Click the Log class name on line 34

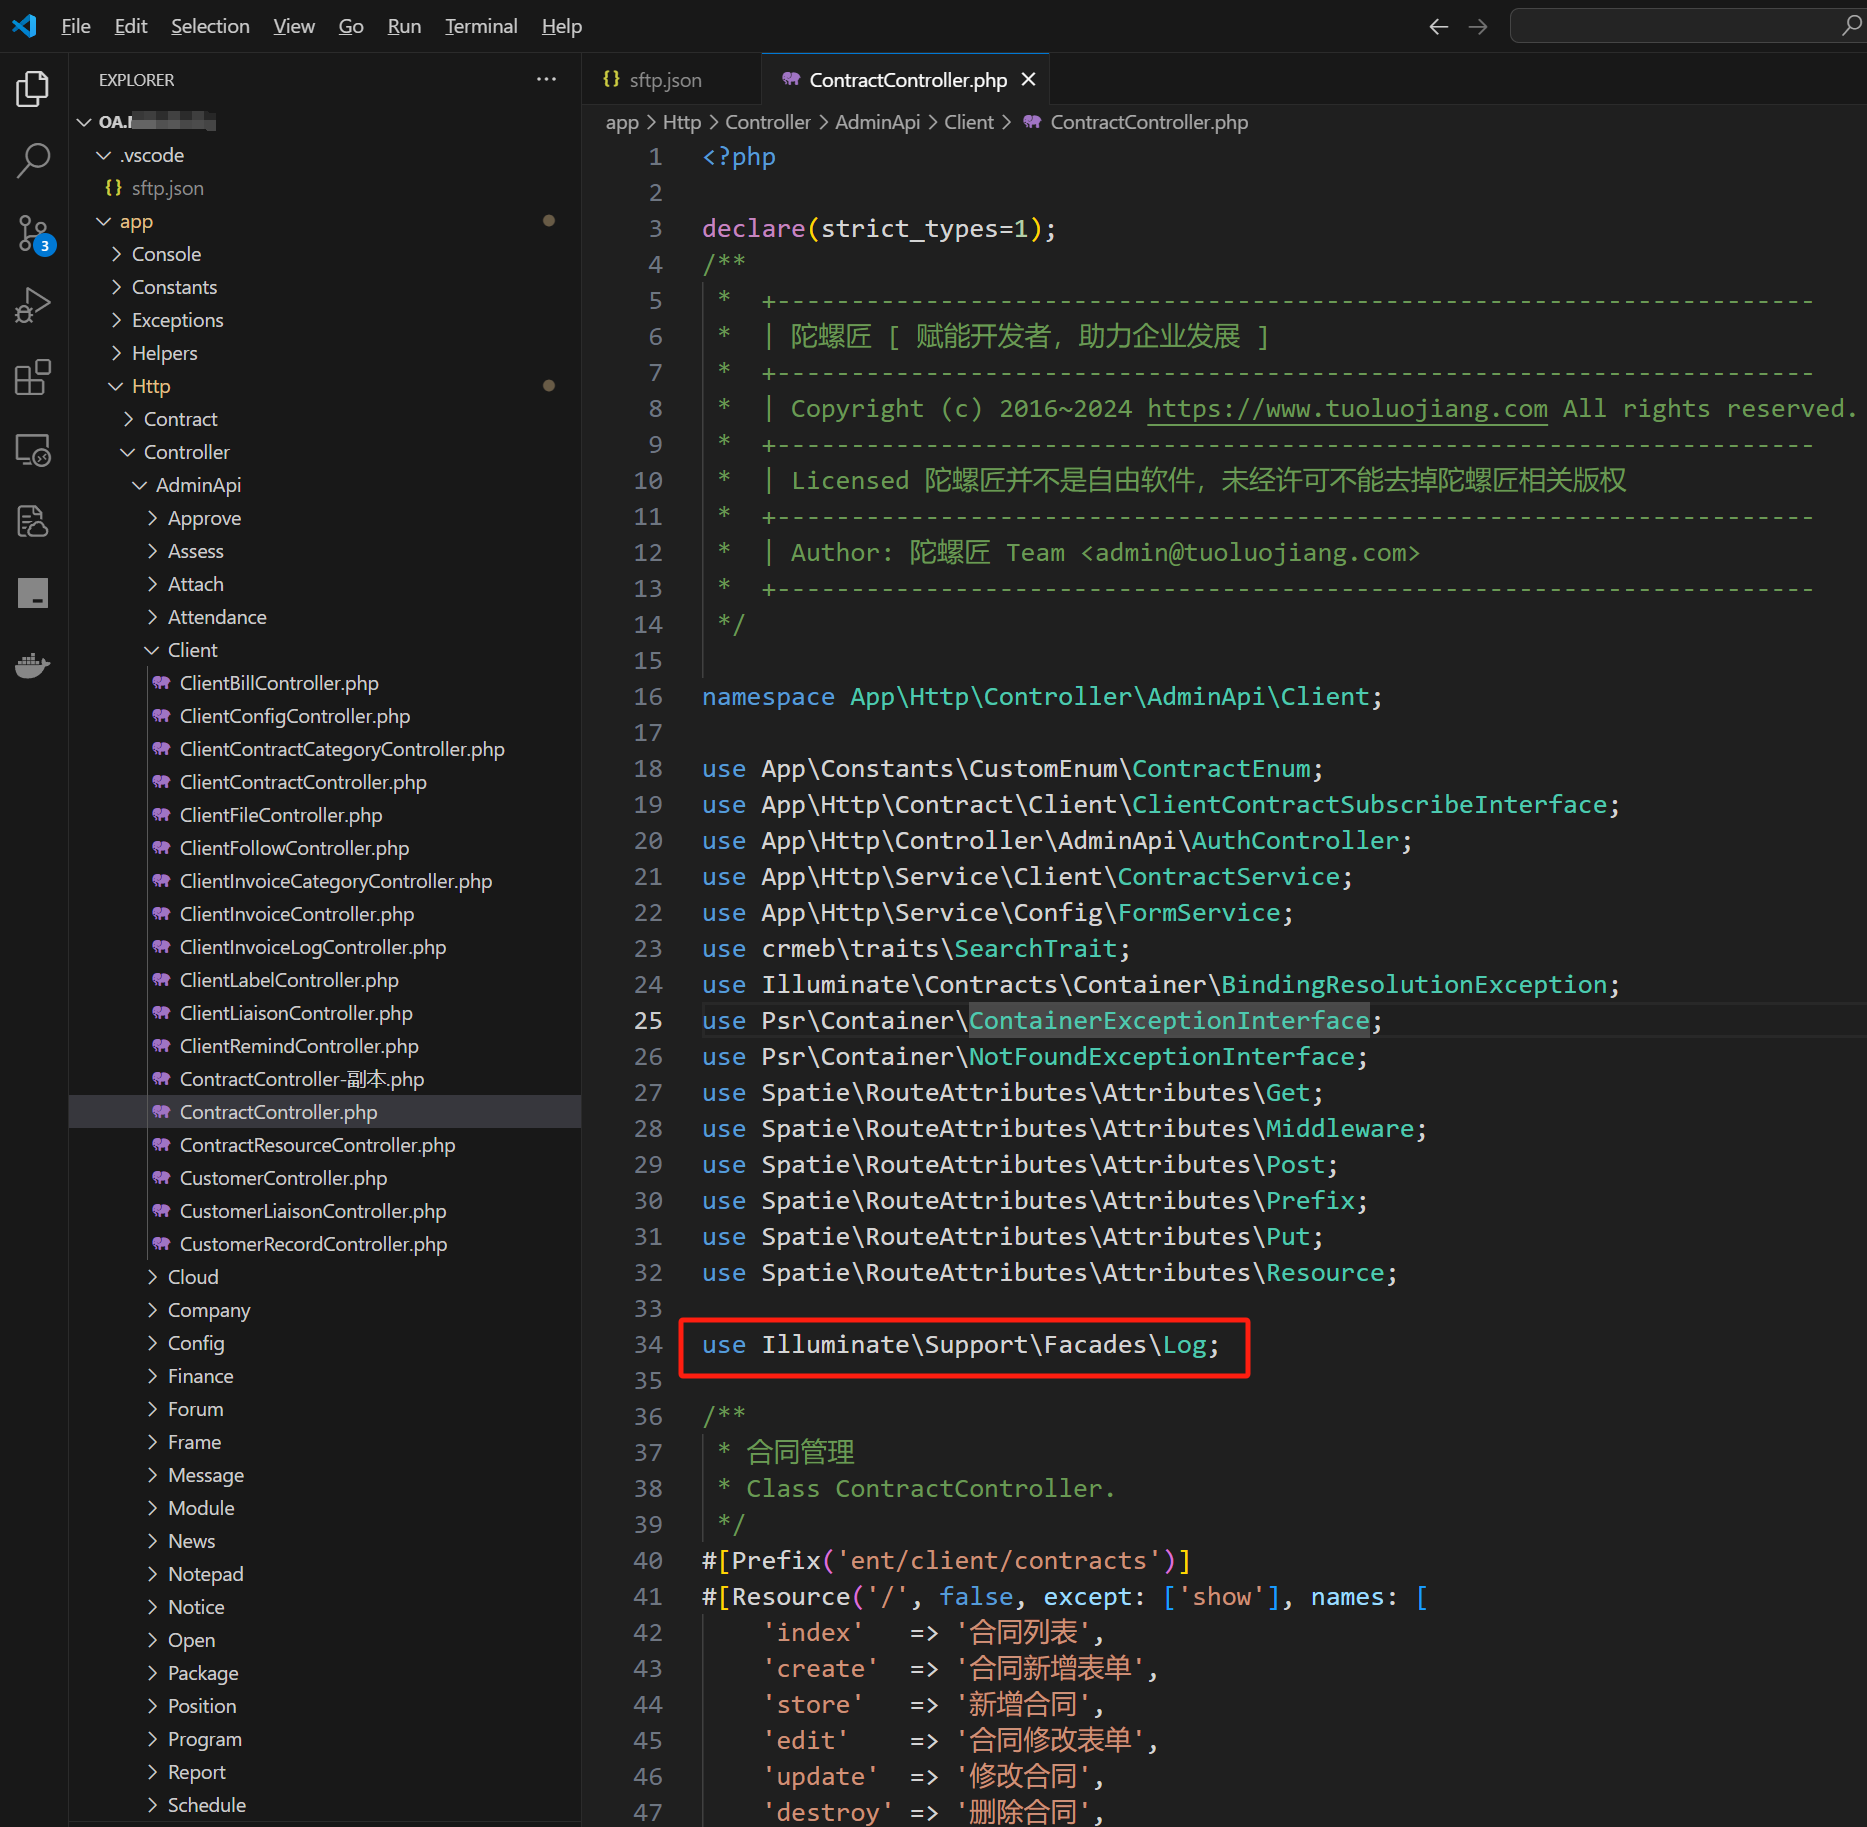coord(1185,1345)
